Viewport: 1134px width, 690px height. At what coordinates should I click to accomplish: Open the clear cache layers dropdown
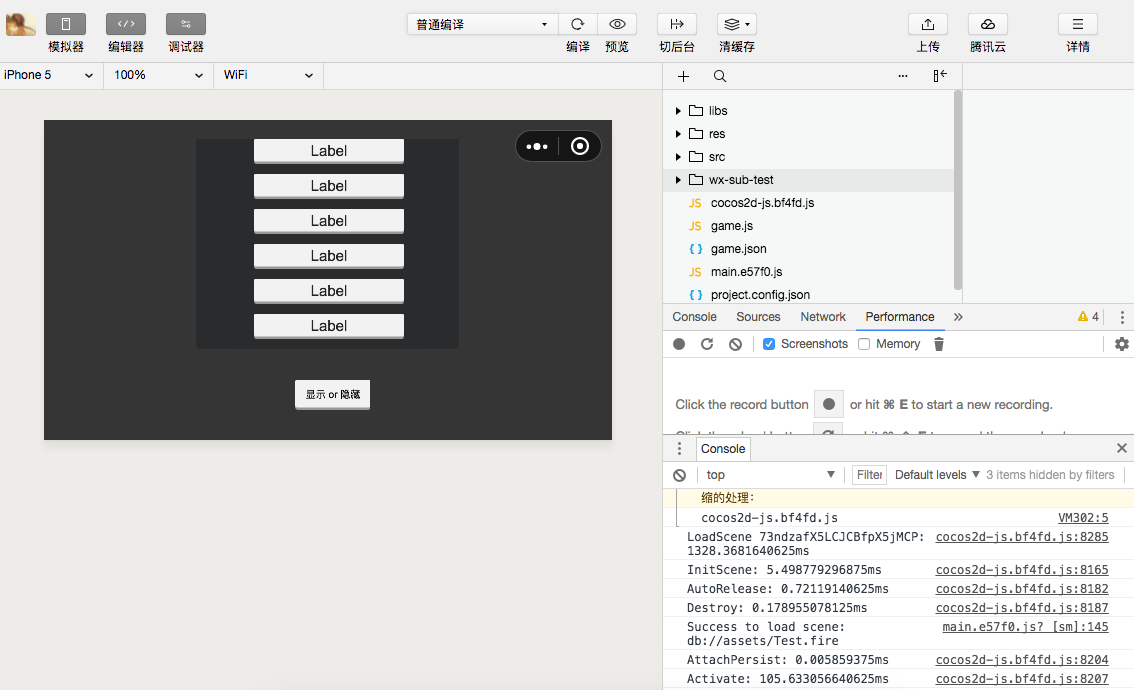click(737, 24)
